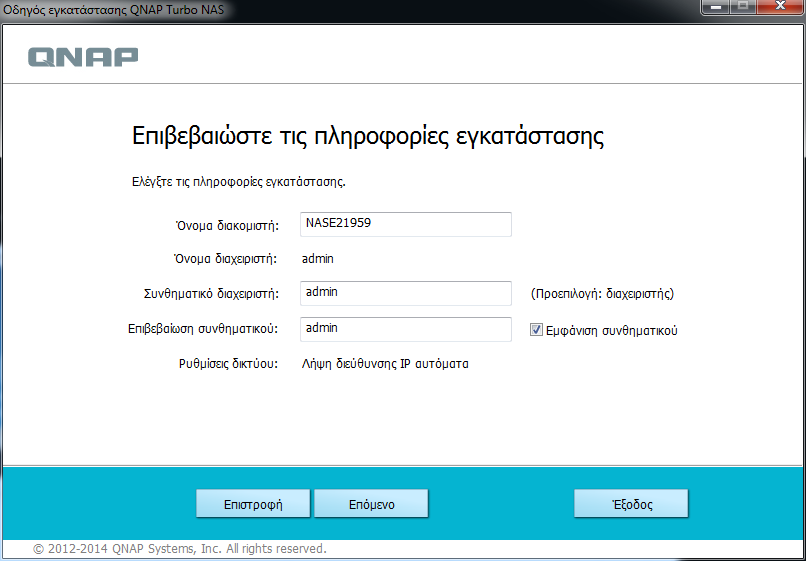Click the Συνθηματικό διαχειριστή label
This screenshot has width=806, height=561.
[211, 294]
